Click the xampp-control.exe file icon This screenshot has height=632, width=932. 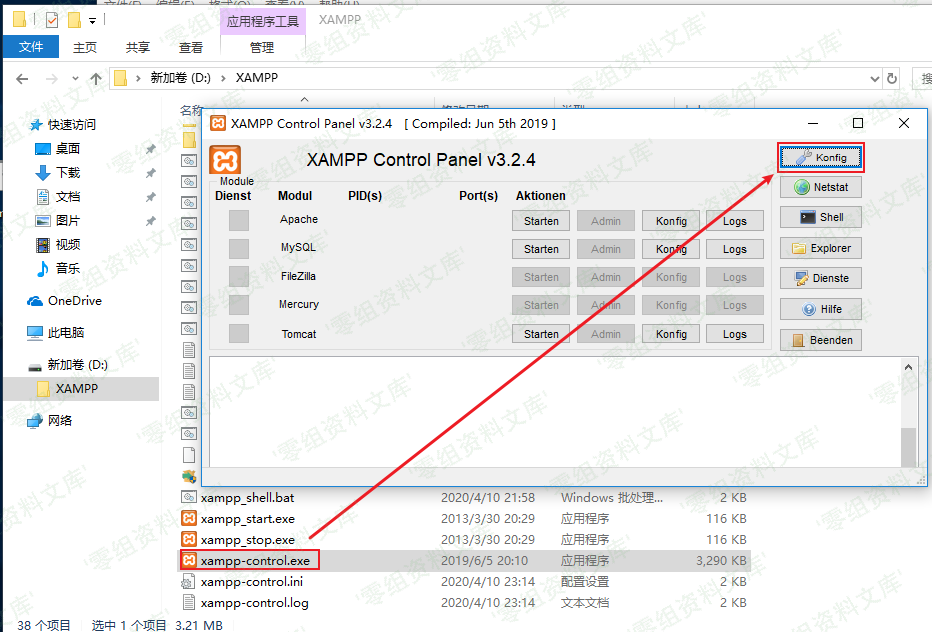pos(189,560)
